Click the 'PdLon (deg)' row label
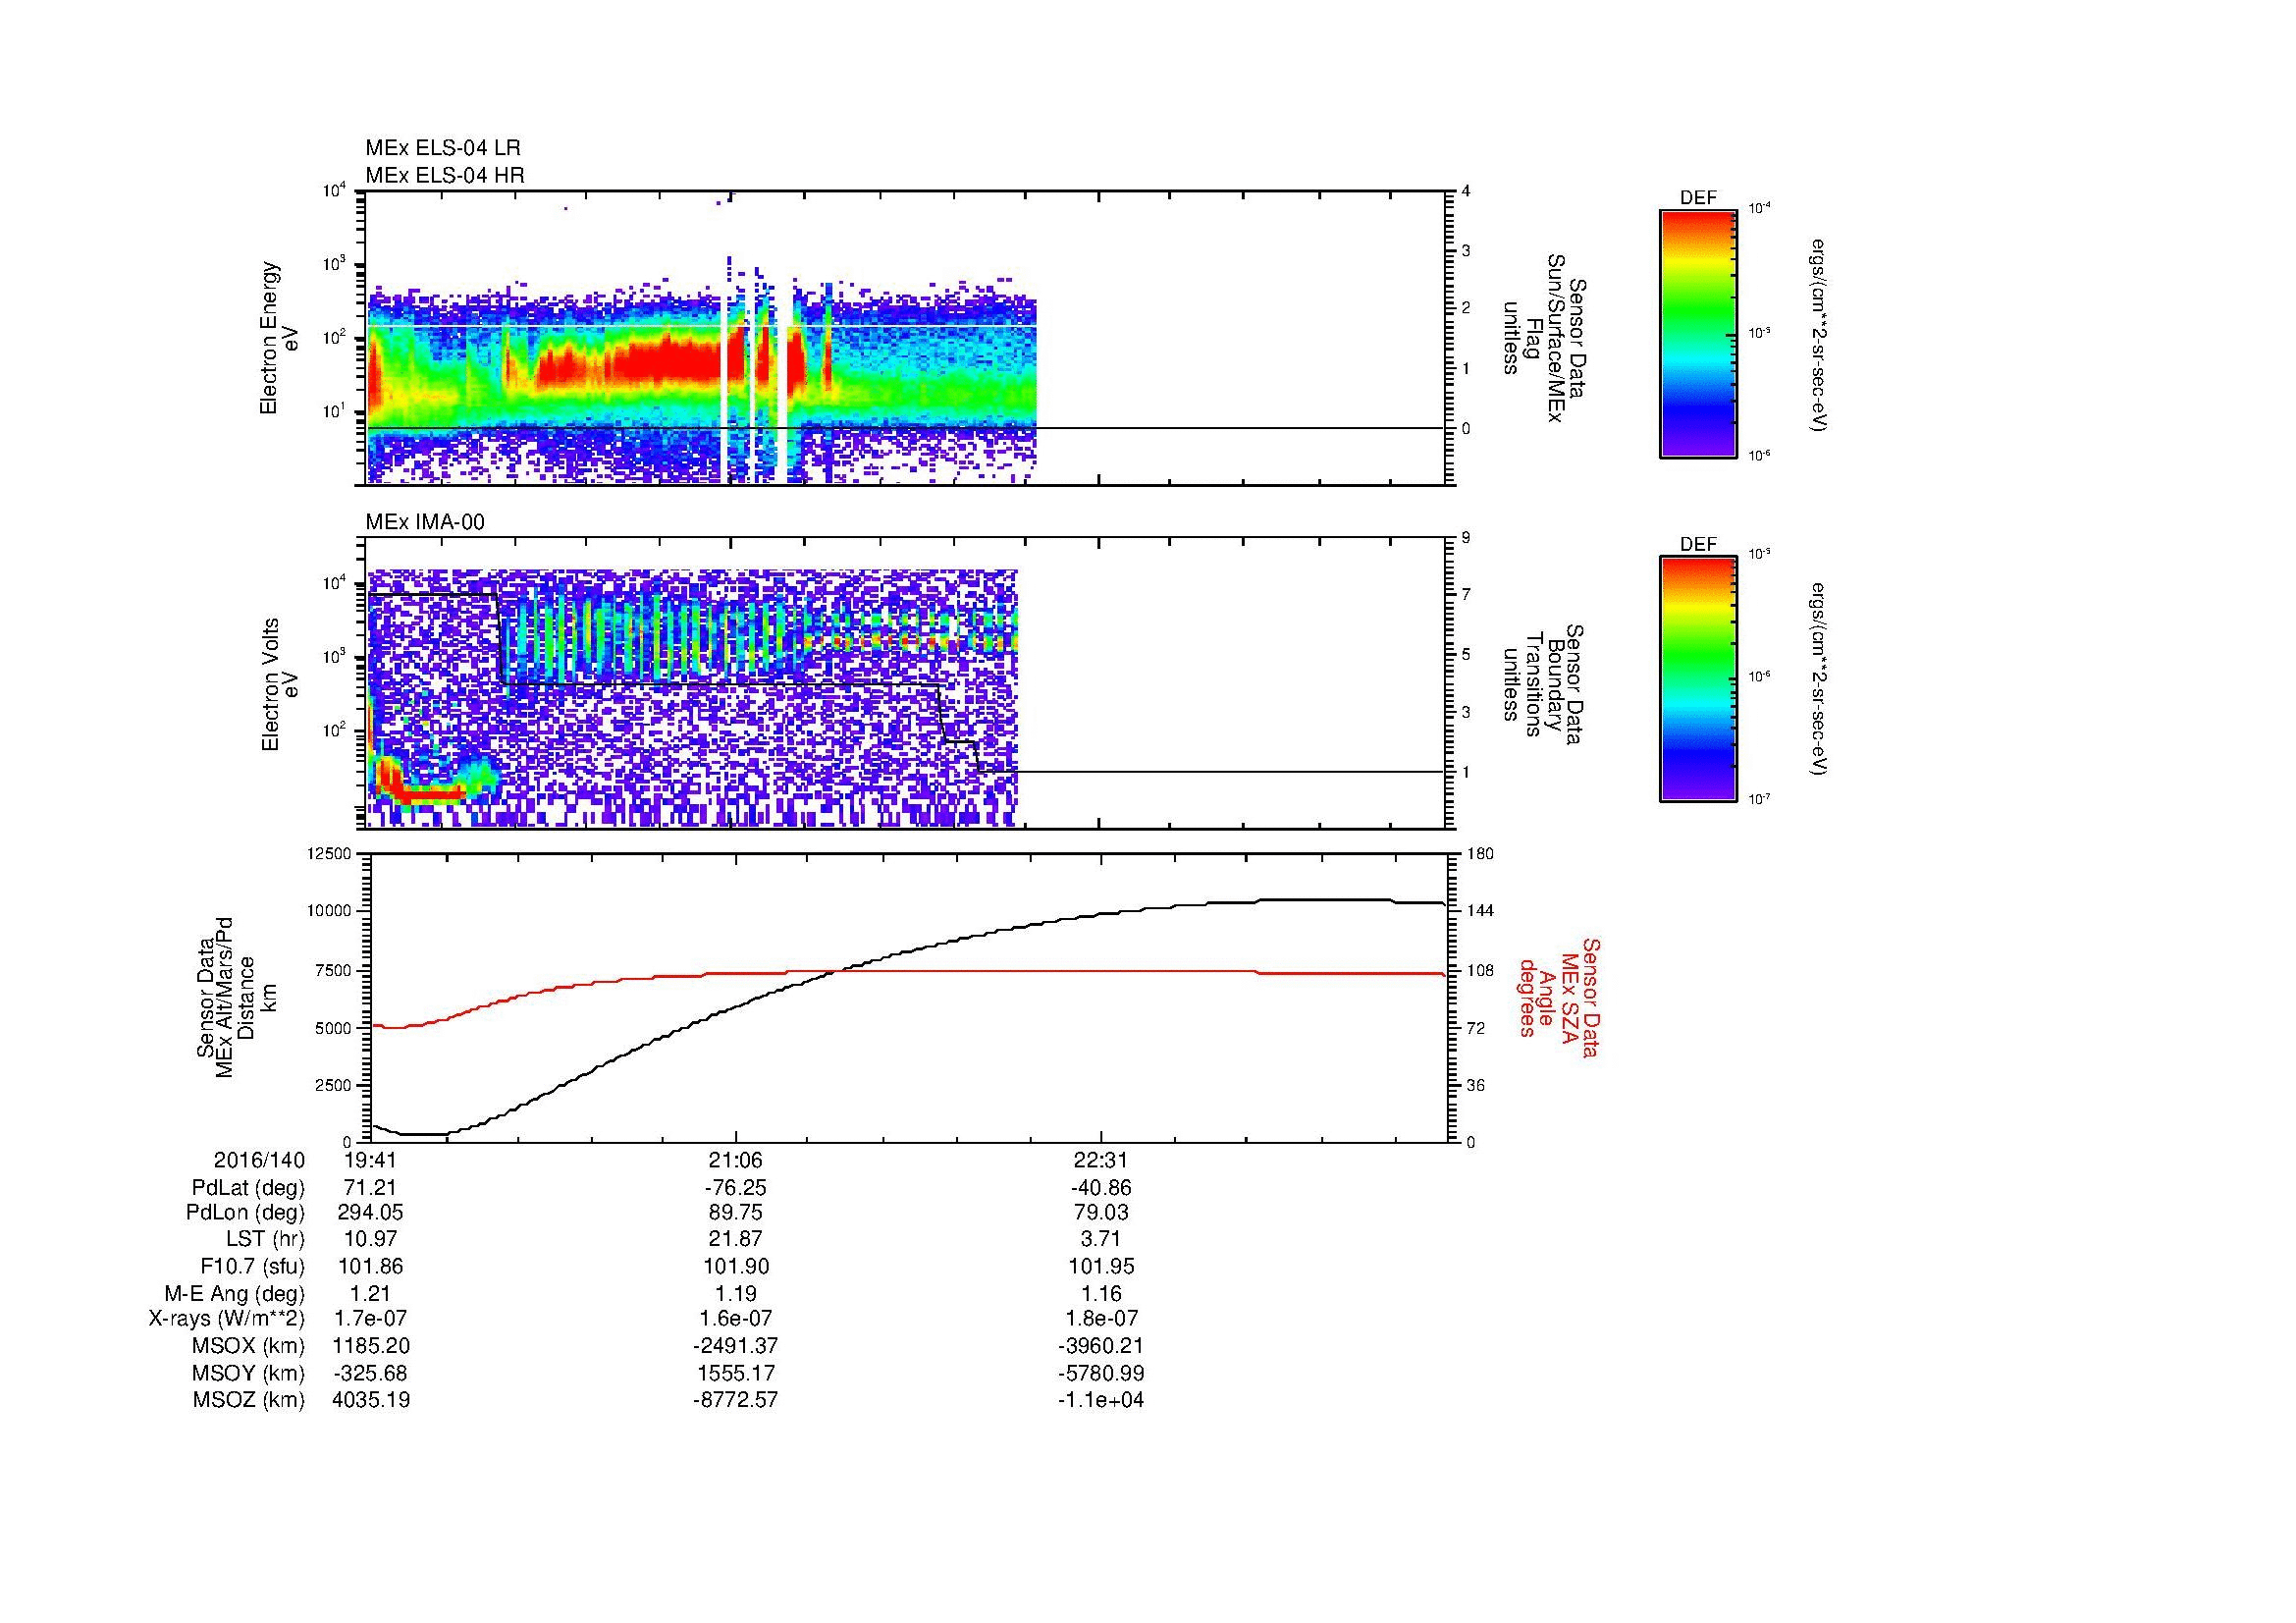This screenshot has width=2296, height=1623. click(x=245, y=1213)
